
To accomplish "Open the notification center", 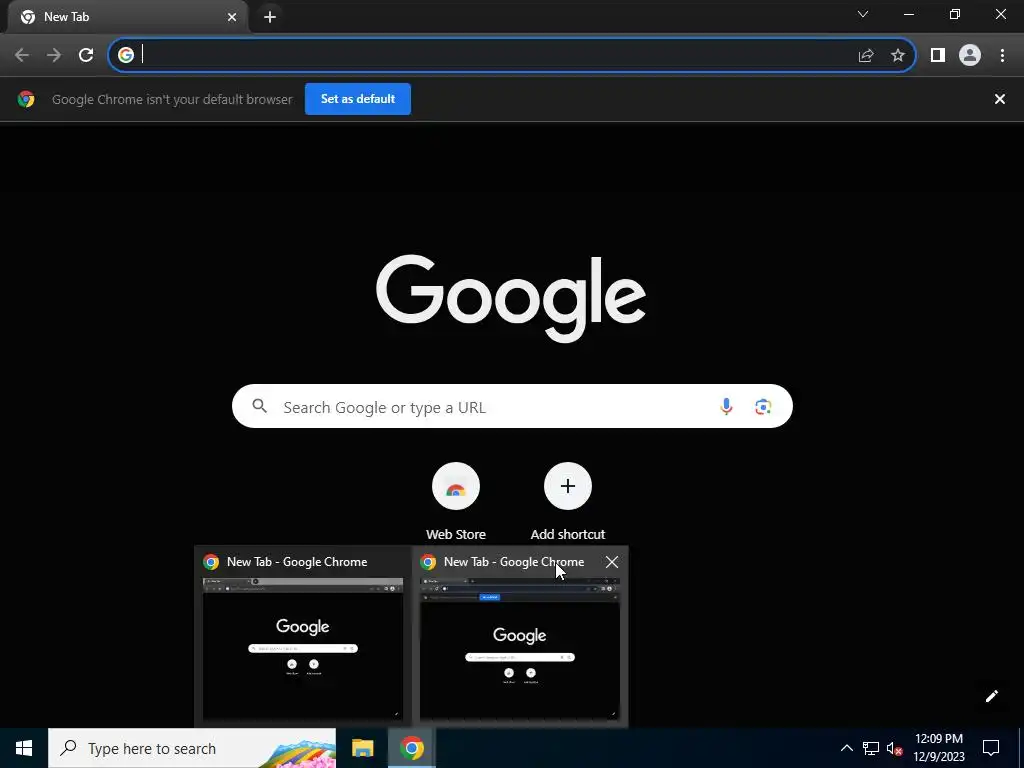I will click(x=991, y=748).
